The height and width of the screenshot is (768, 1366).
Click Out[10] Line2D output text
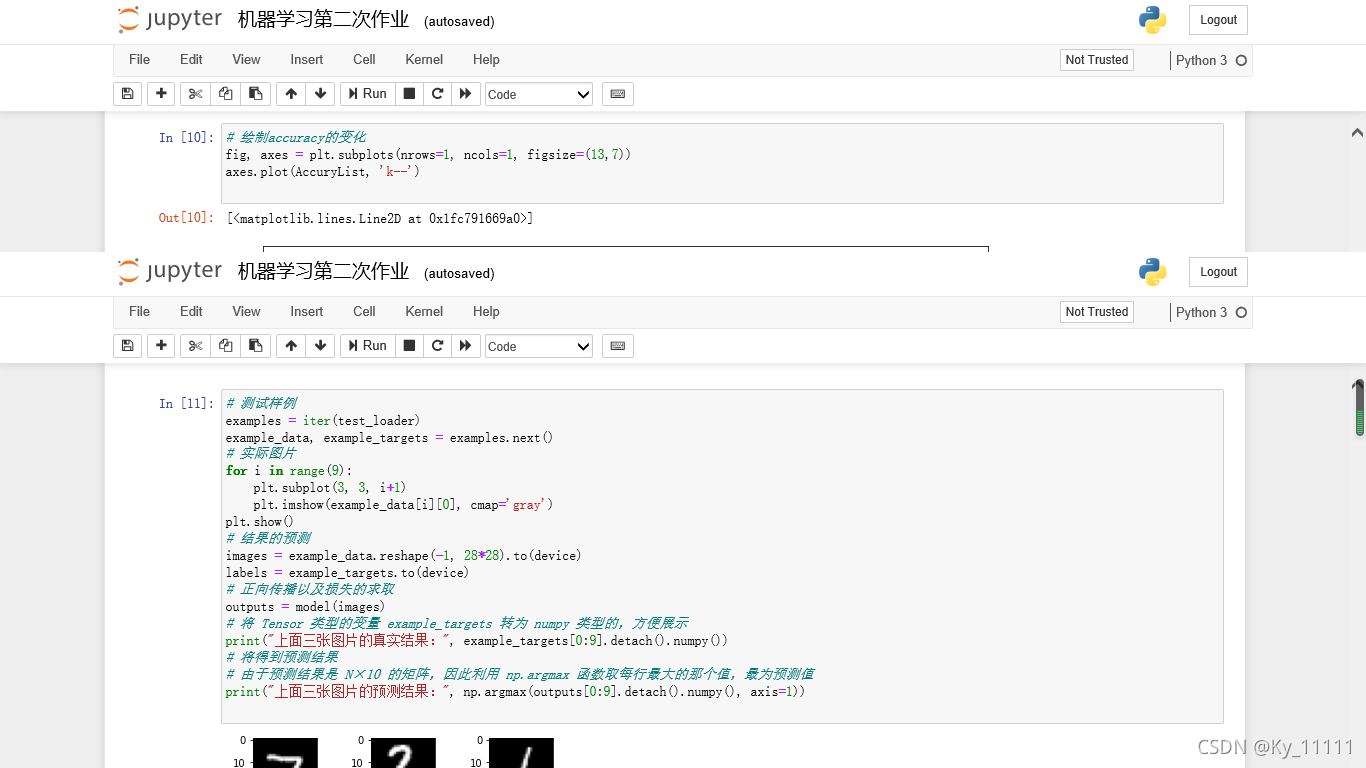tap(380, 218)
